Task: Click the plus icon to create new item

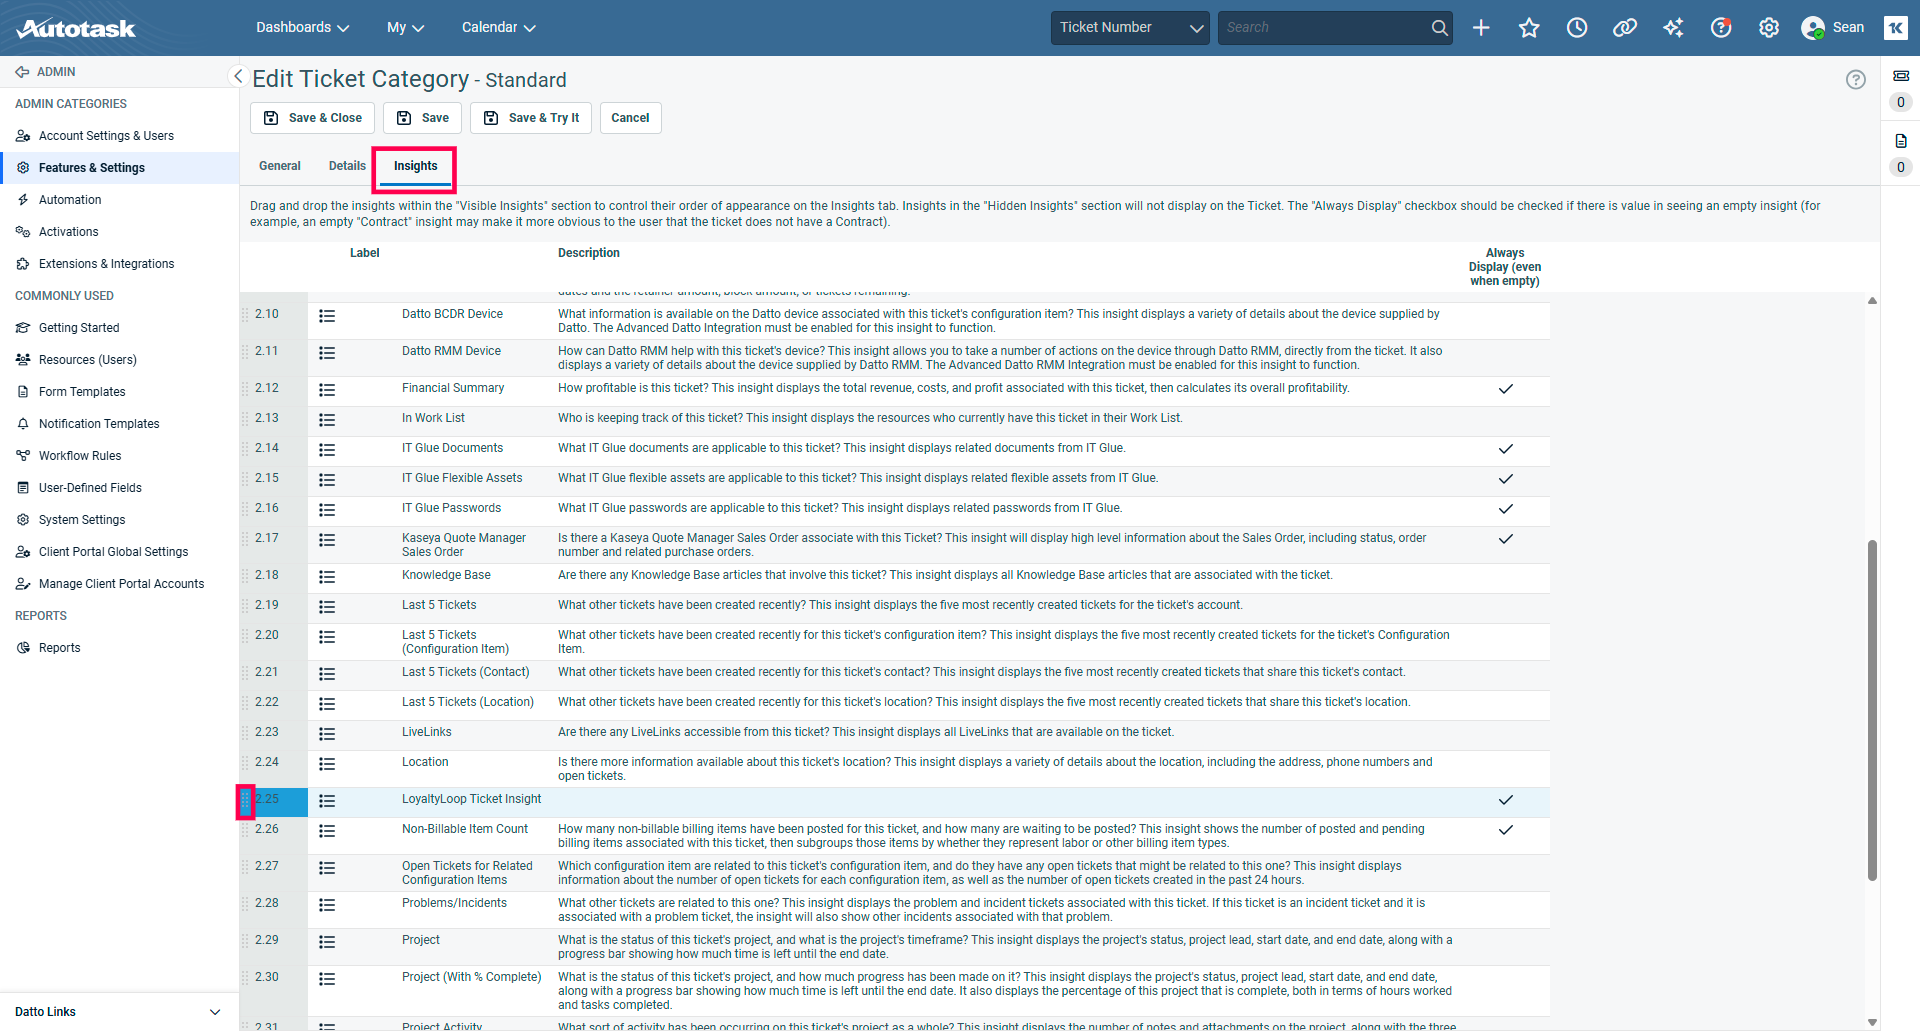Action: [x=1481, y=28]
